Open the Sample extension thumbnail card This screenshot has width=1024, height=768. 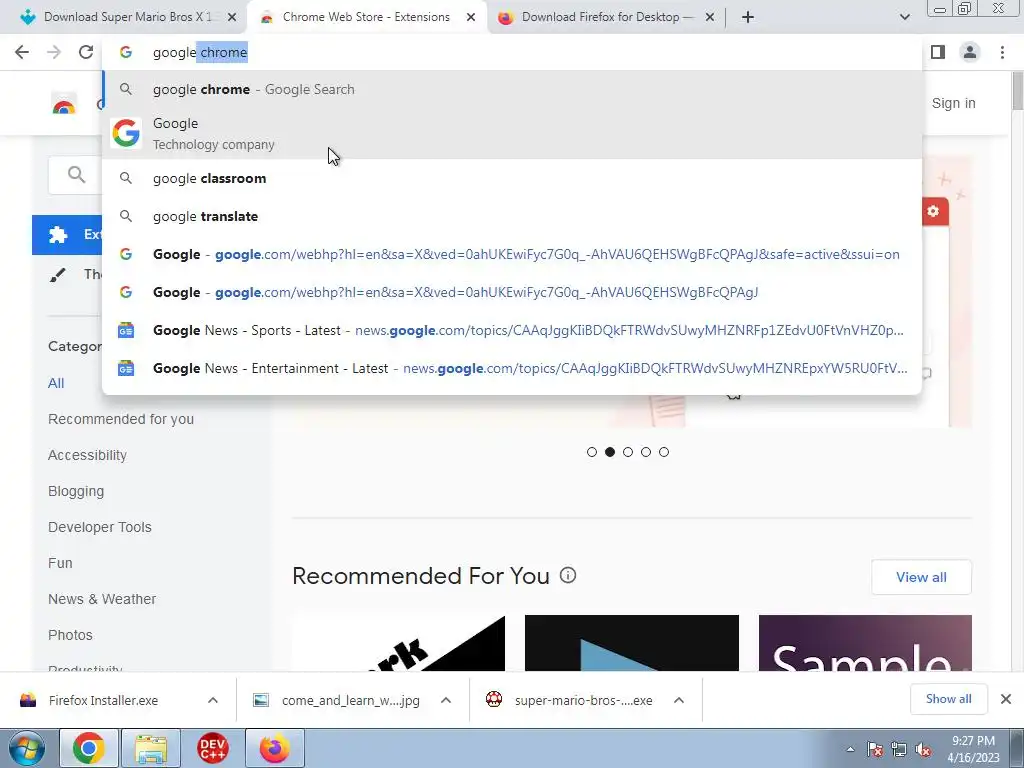tap(865, 643)
